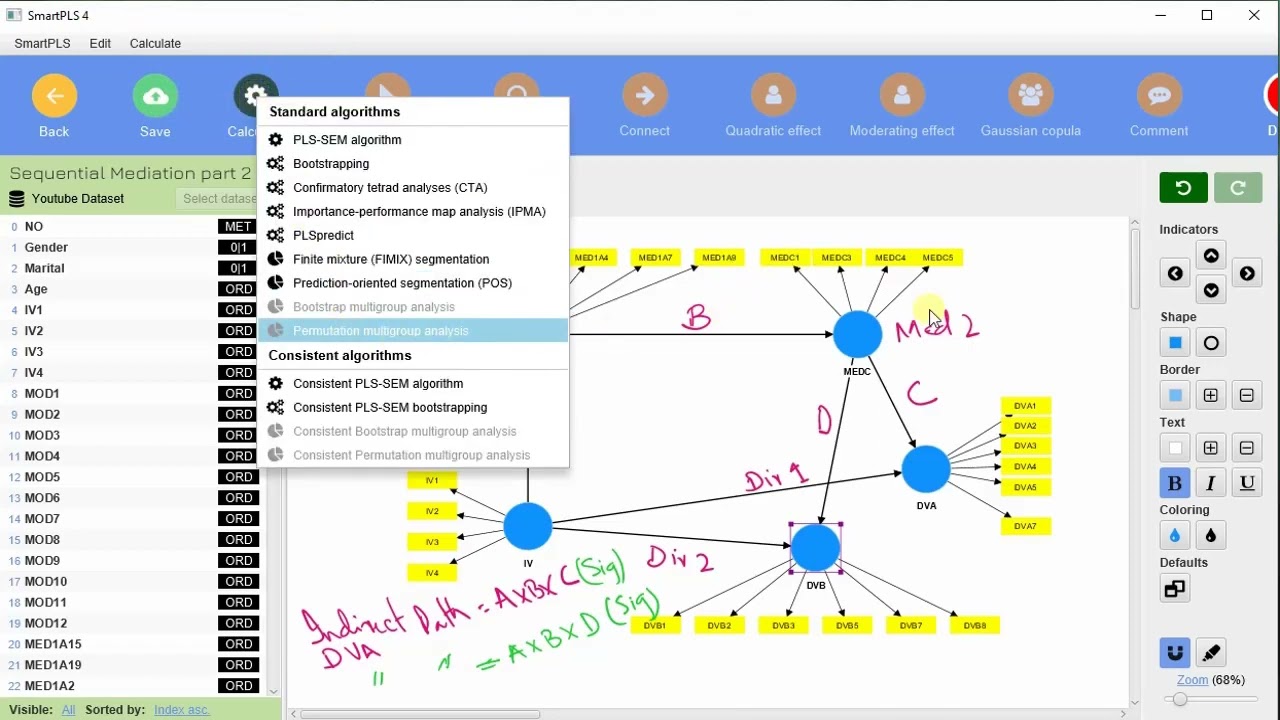Add a Quadratic effect
Viewport: 1280px width, 720px height.
773,97
